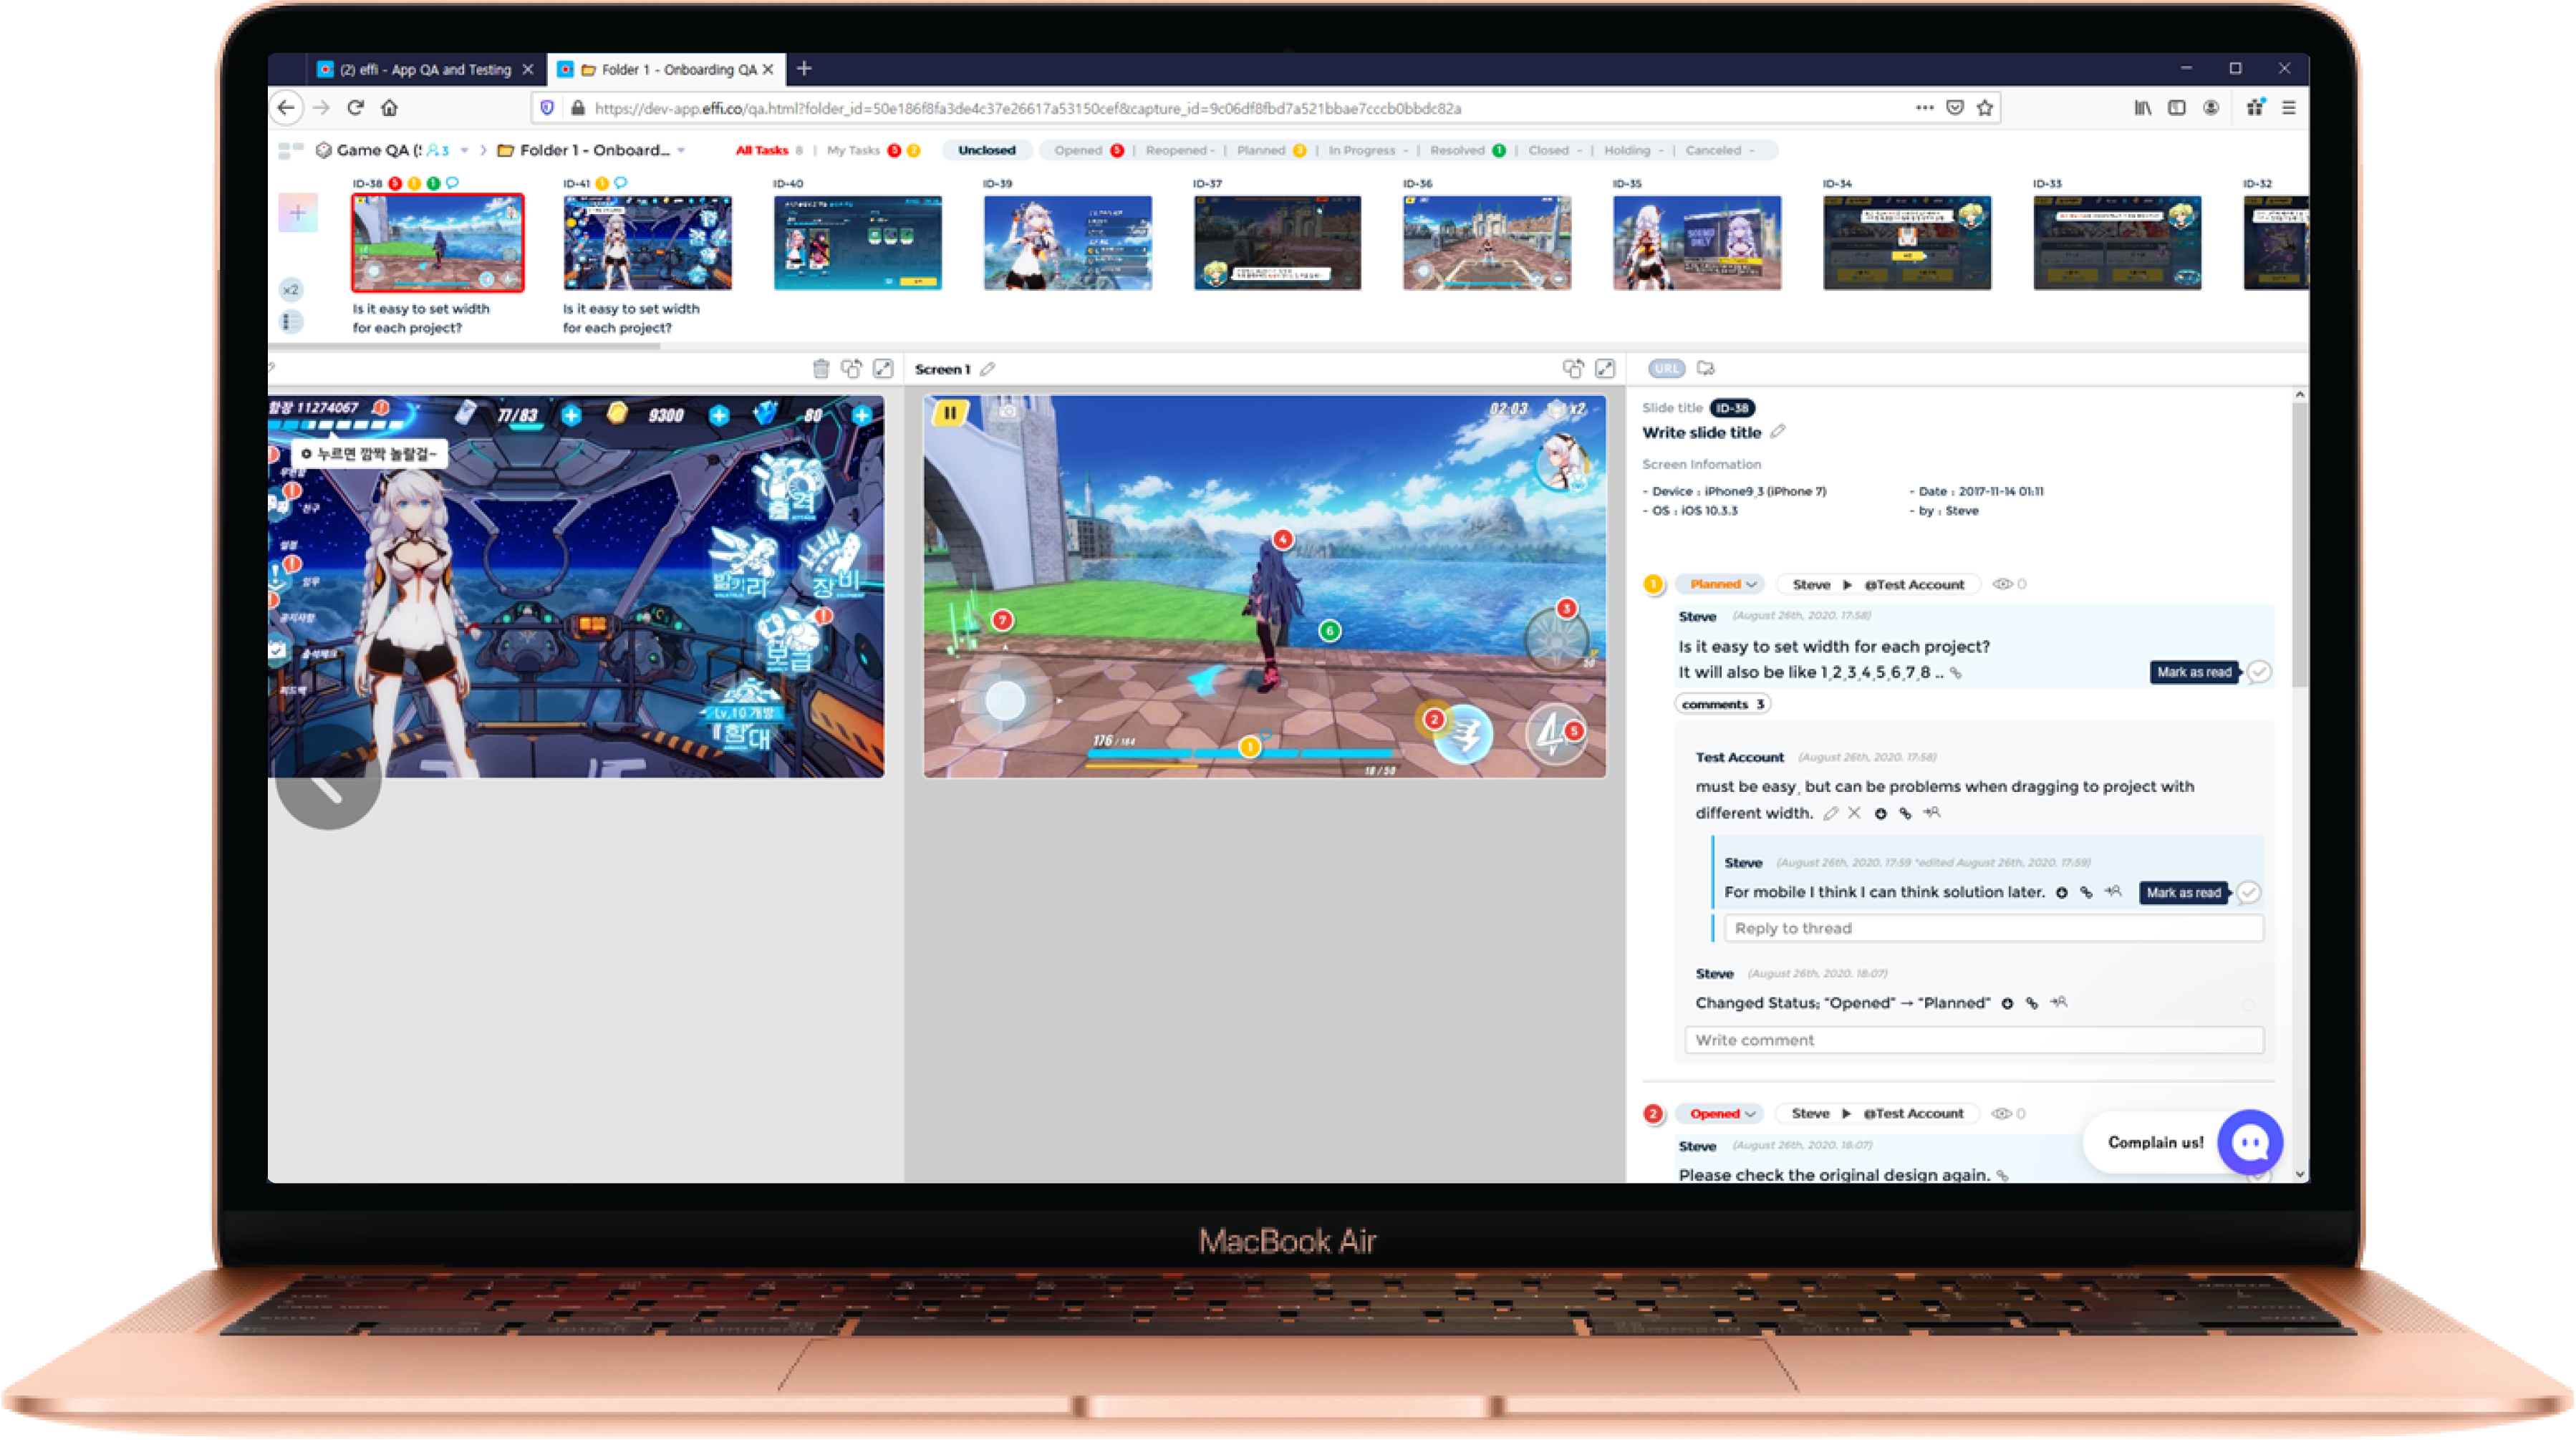Open the ID-40 slide thumbnail
The image size is (2576, 1440).
(857, 243)
